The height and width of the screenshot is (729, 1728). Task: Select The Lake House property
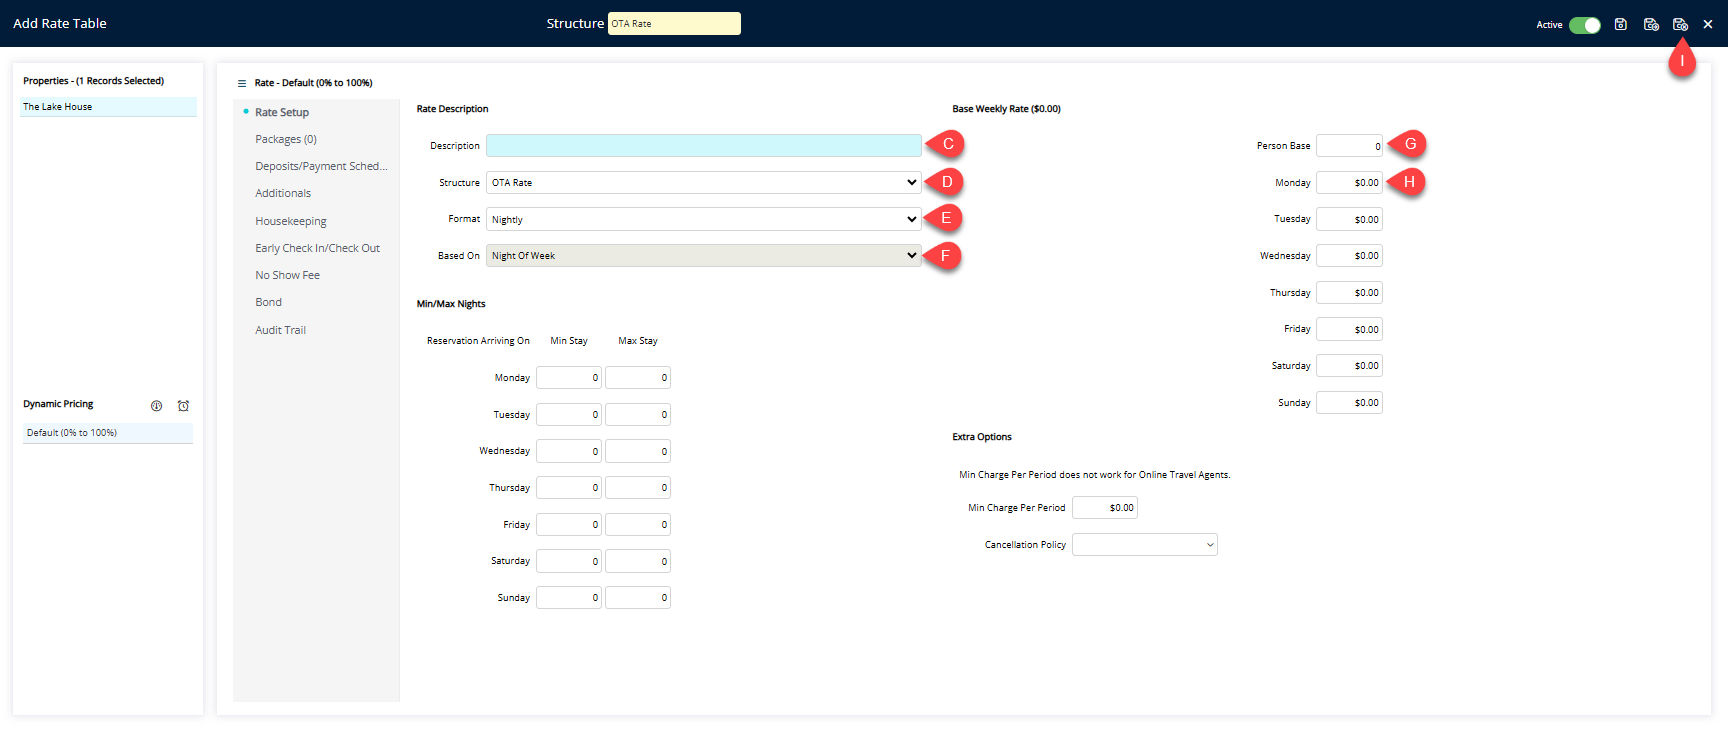click(108, 107)
